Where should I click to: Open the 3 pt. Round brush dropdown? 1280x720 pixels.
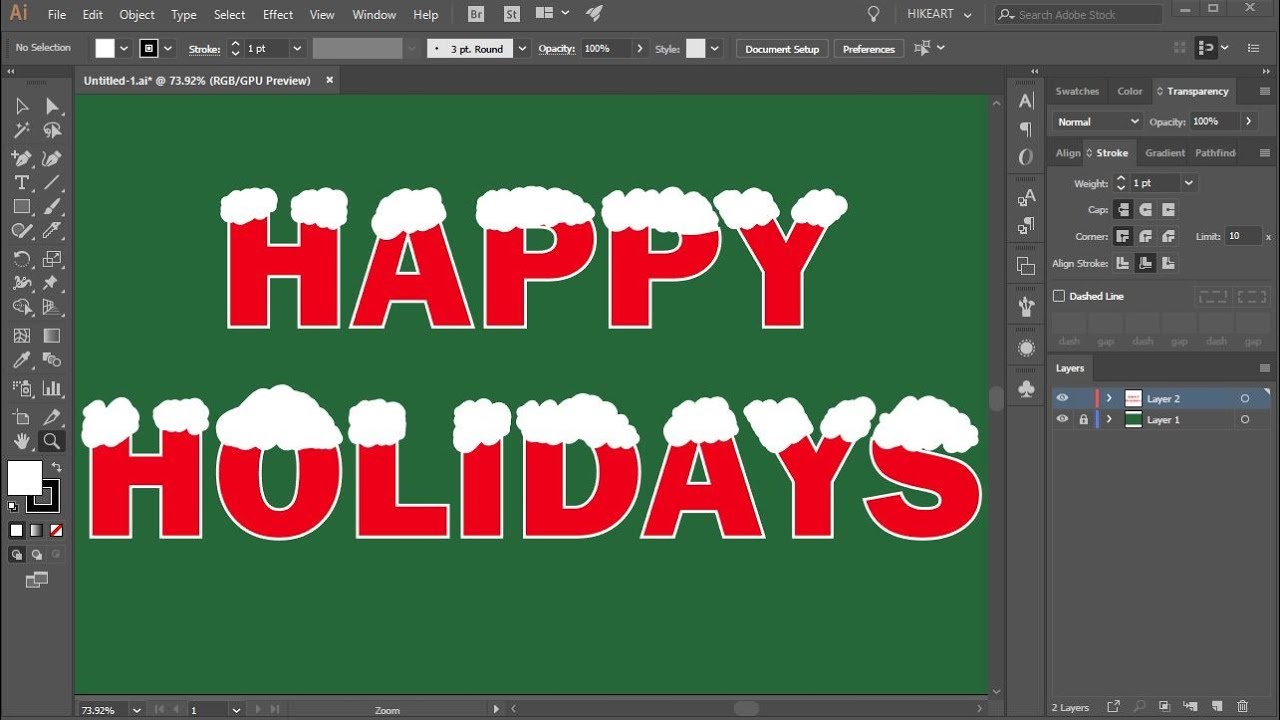[x=522, y=48]
